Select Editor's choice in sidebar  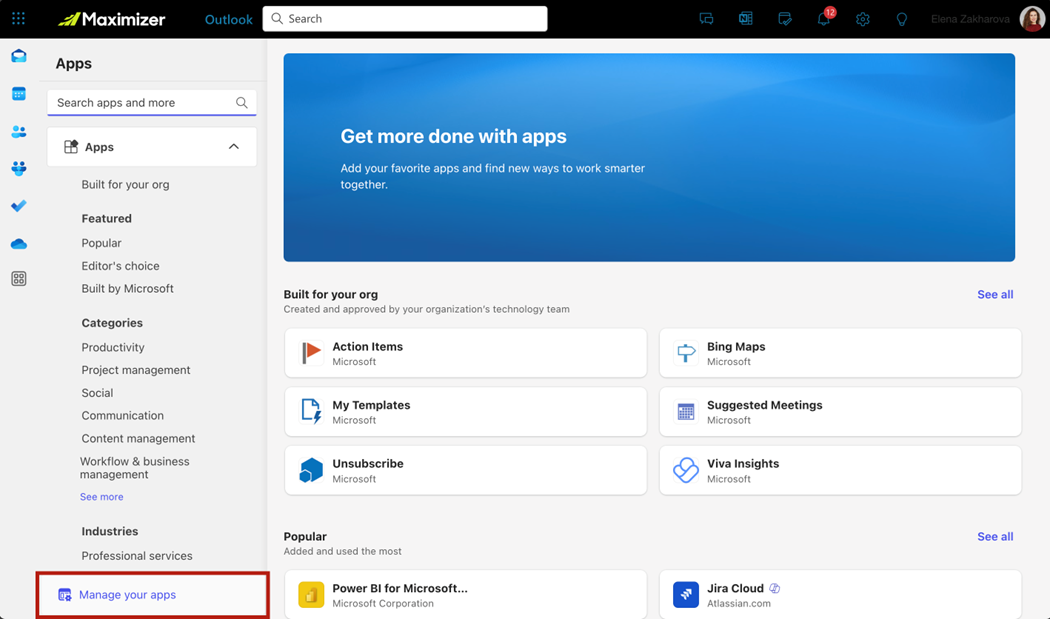(x=121, y=266)
